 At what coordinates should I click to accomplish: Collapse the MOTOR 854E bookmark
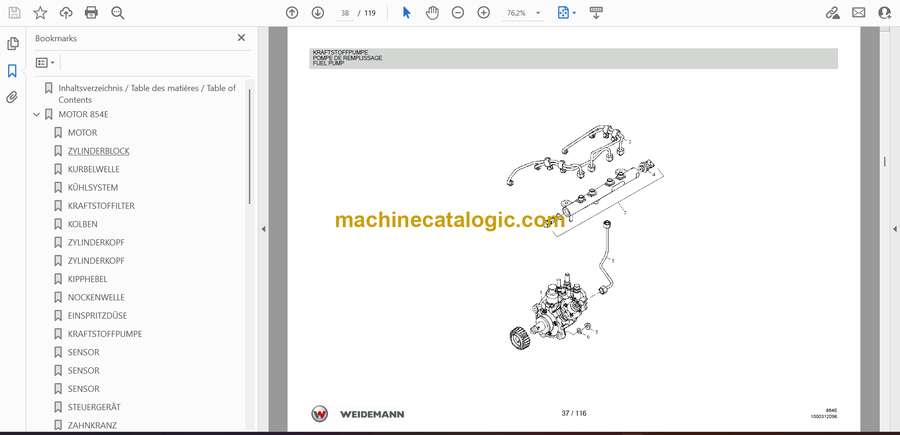37,114
